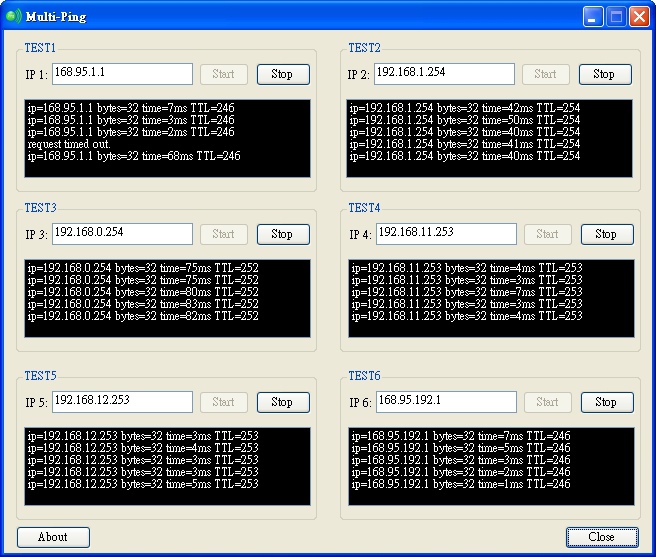Click TEST2 result line with time=50ms
656x557 pixels.
click(465, 120)
